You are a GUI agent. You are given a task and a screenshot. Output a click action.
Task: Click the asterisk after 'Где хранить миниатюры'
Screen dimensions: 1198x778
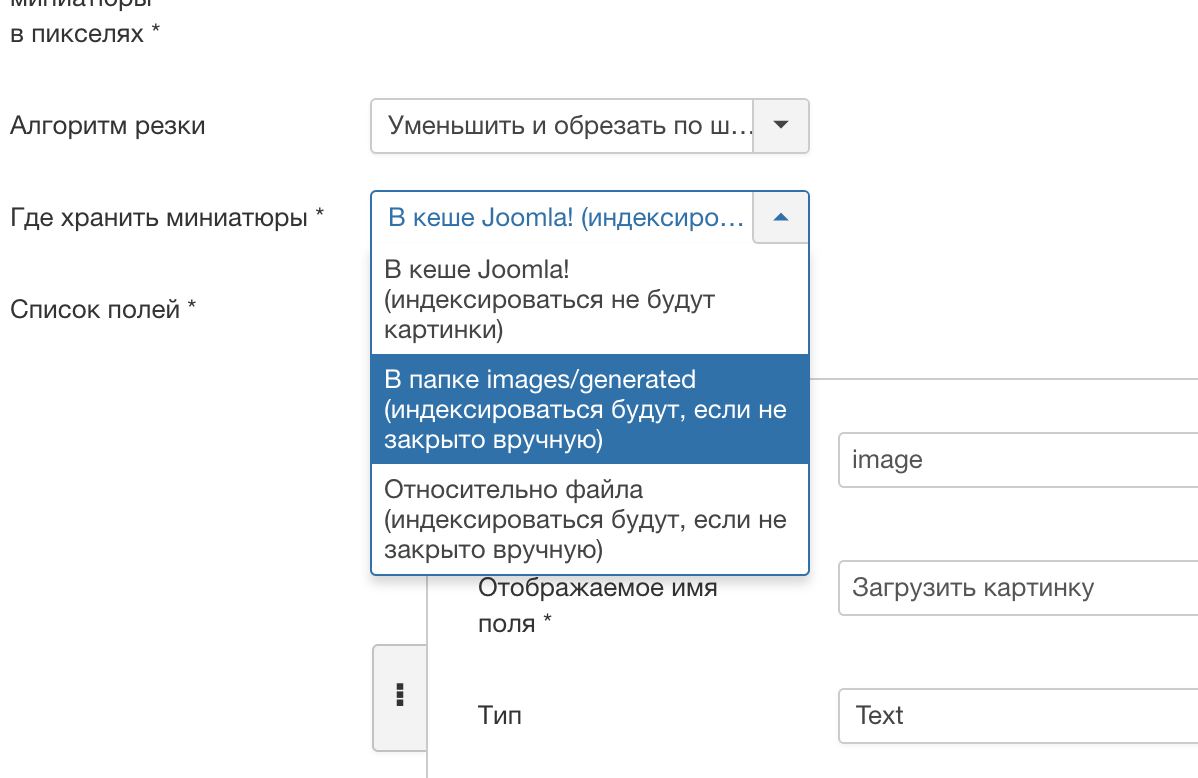[320, 214]
